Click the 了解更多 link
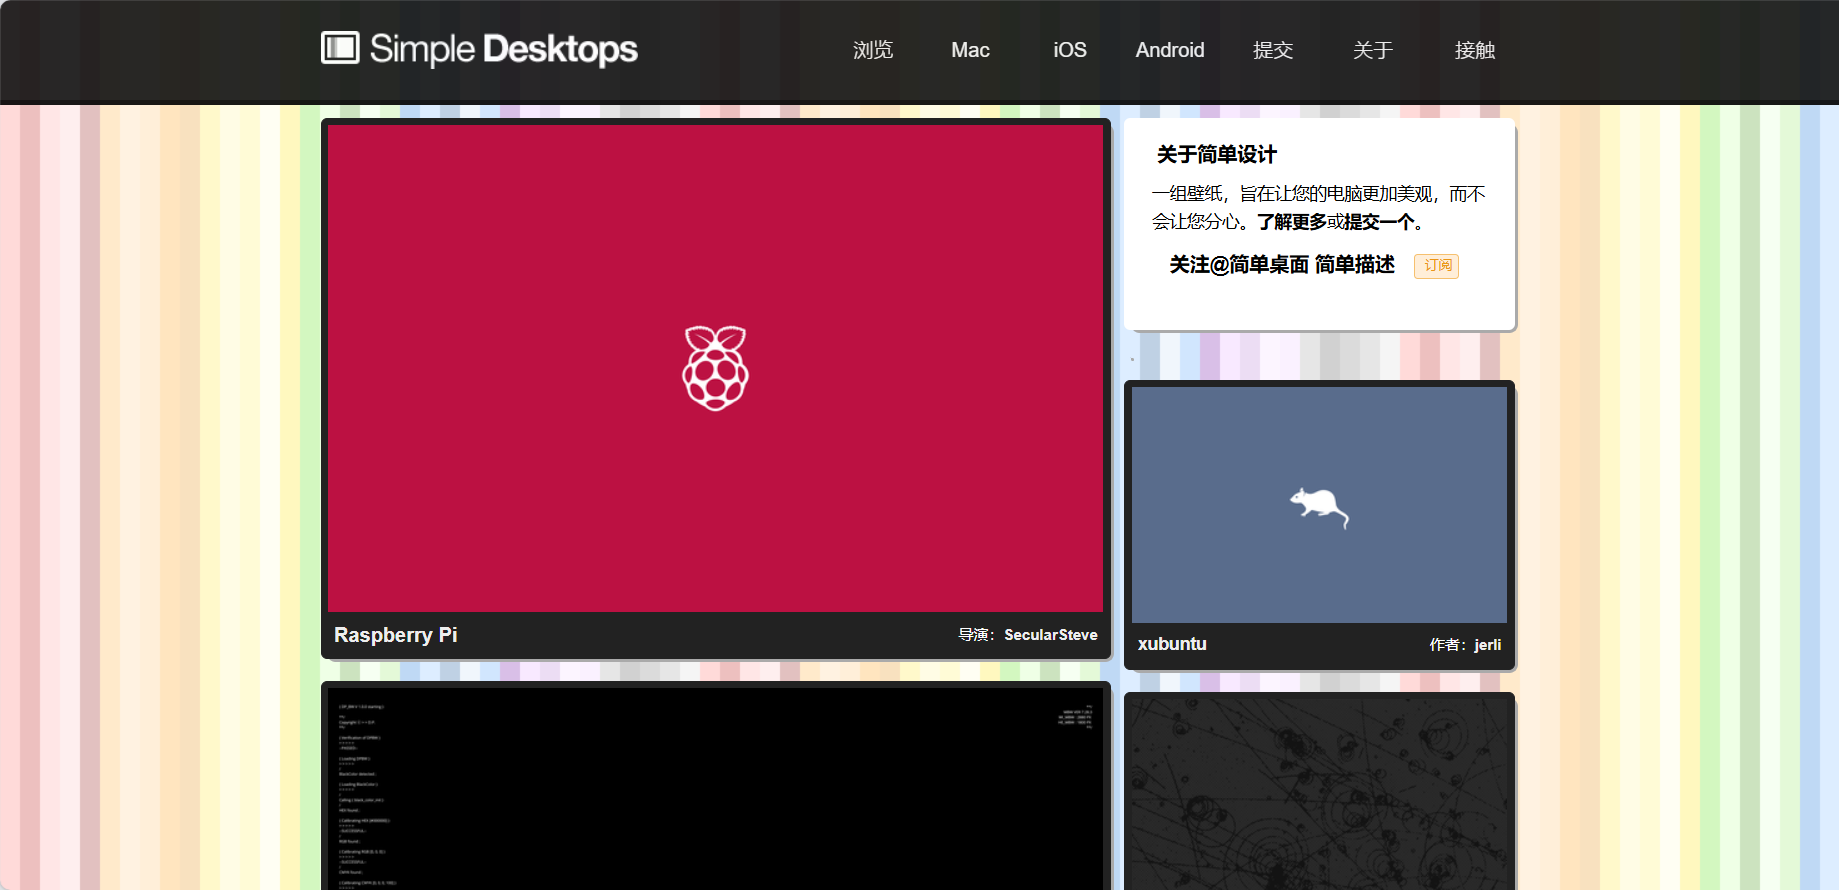 pos(1291,222)
